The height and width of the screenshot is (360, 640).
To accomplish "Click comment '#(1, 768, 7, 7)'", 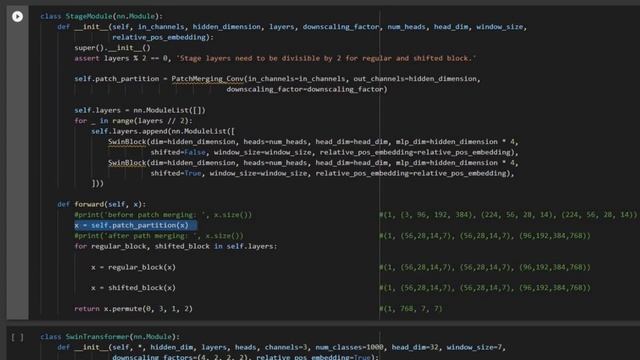I will (x=411, y=309).
